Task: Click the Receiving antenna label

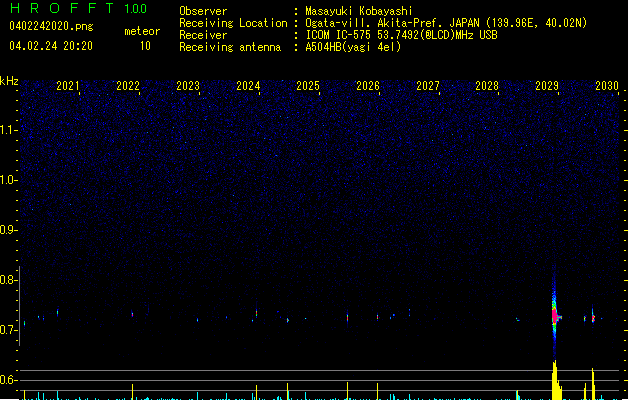Action: pos(230,47)
